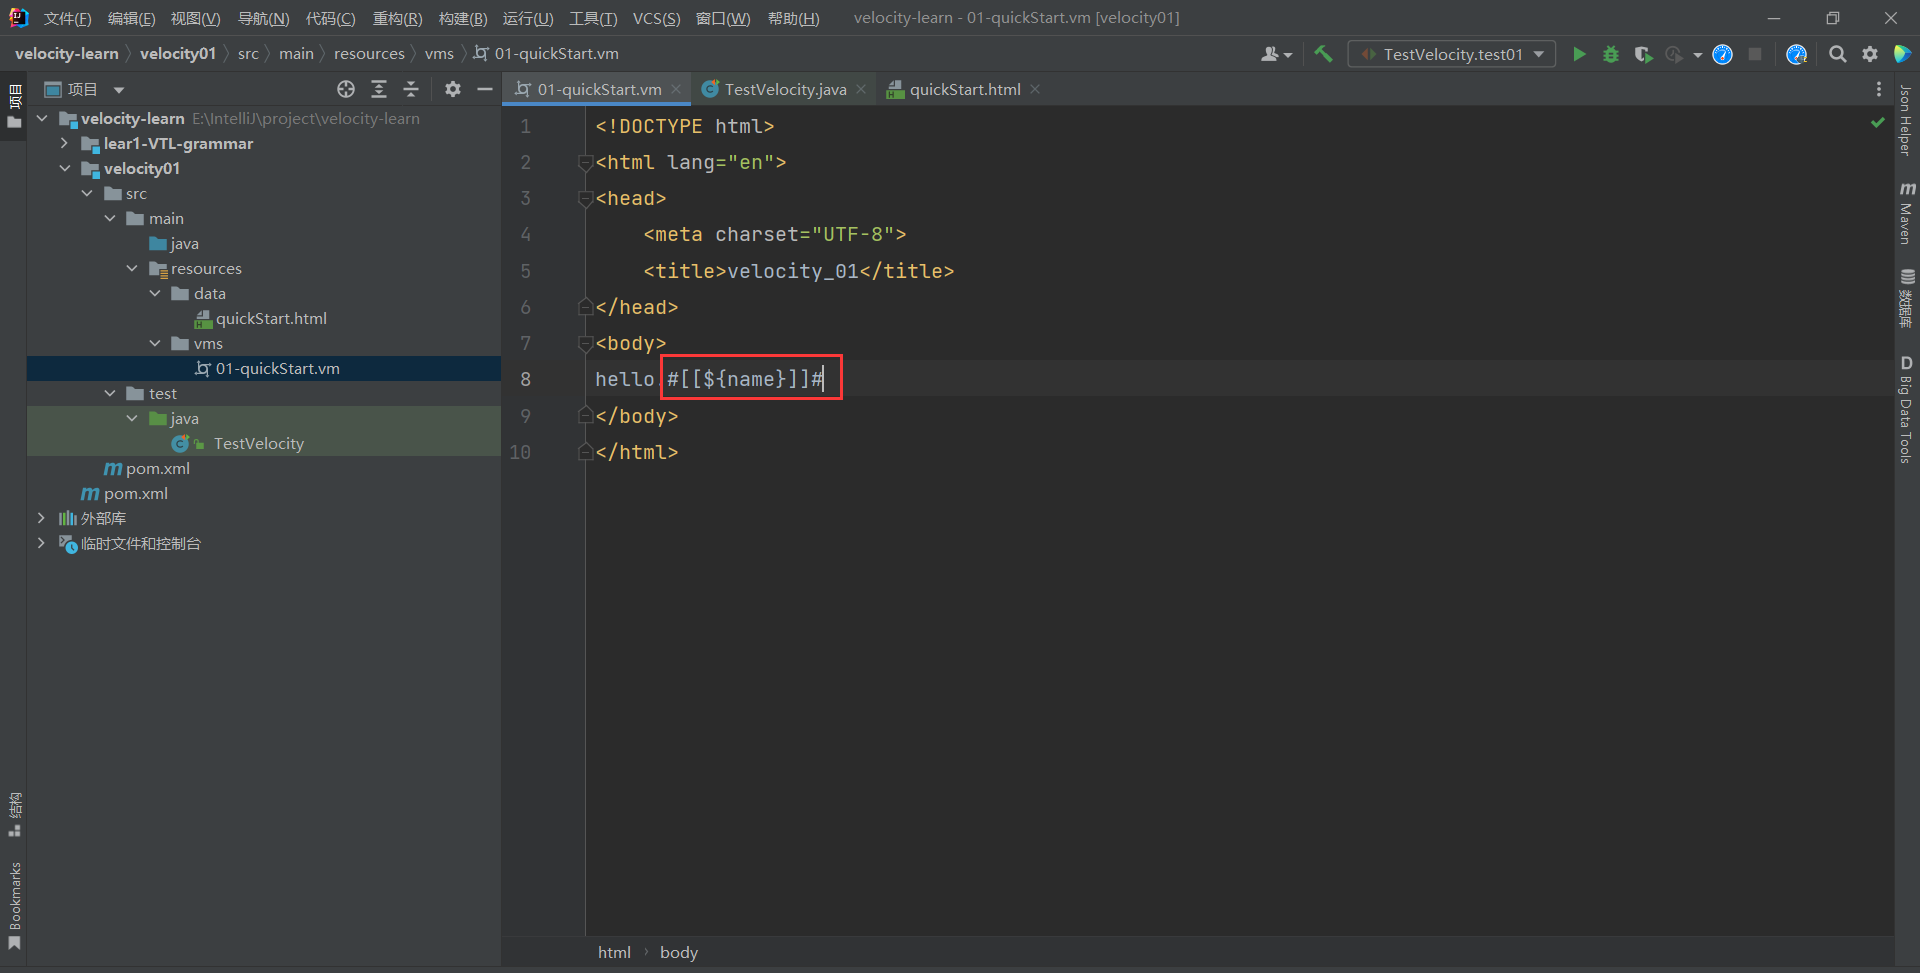Open project view mode dropdown
The image size is (1920, 973).
point(119,90)
